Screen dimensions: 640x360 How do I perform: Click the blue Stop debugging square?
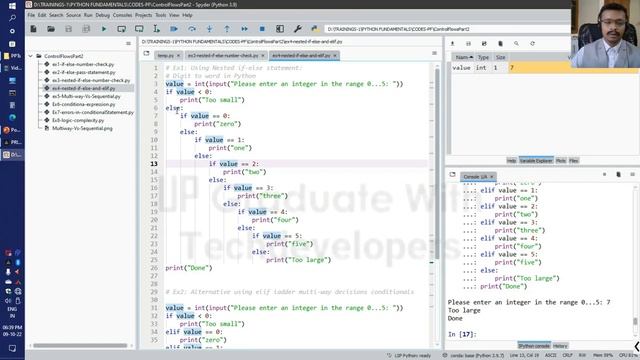pyautogui.click(x=262, y=29)
